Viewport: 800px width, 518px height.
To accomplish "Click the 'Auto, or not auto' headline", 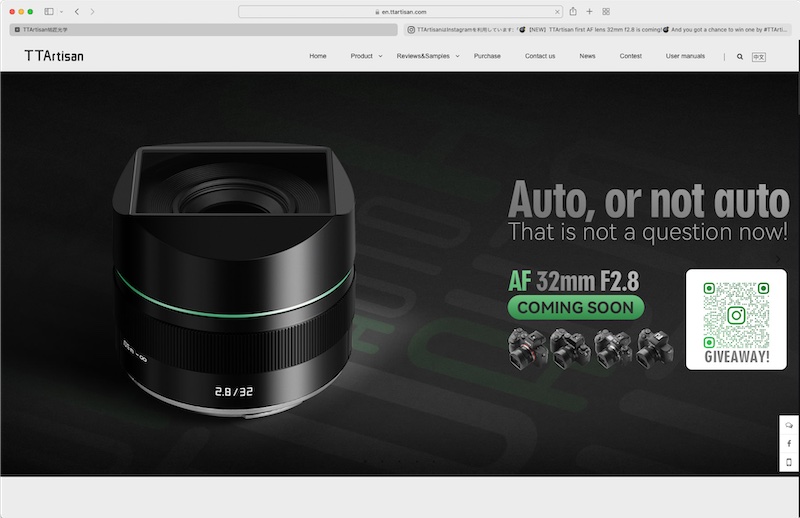I will tap(648, 200).
